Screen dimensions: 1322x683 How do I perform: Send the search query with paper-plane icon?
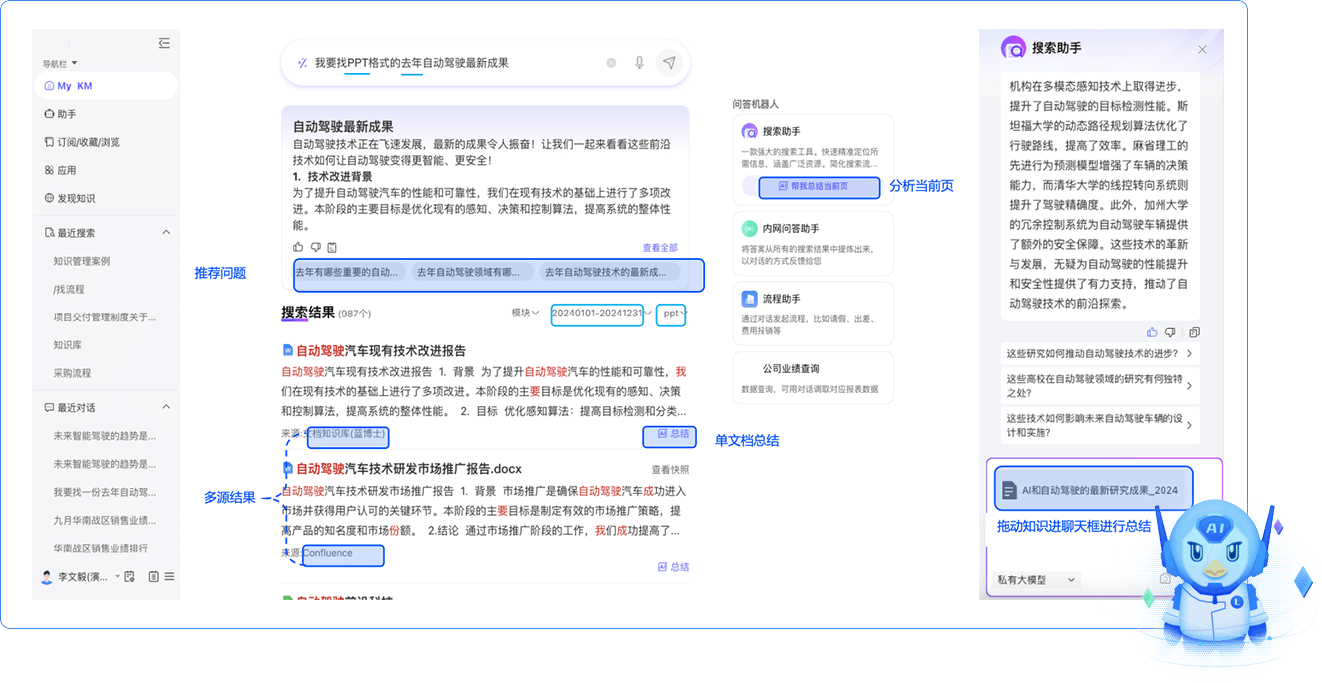click(669, 63)
